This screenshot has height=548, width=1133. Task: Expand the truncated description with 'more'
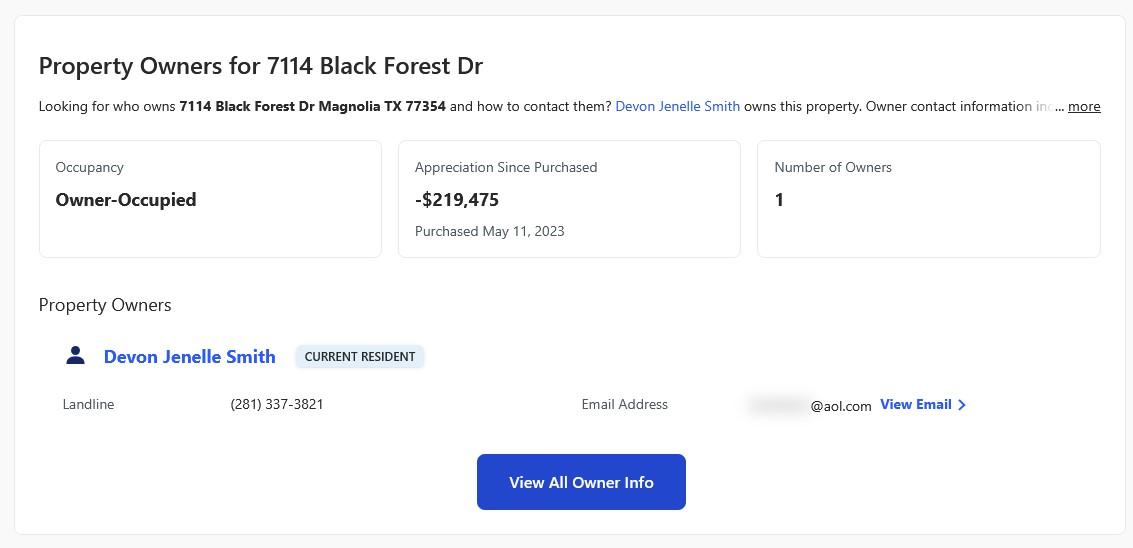(1084, 106)
